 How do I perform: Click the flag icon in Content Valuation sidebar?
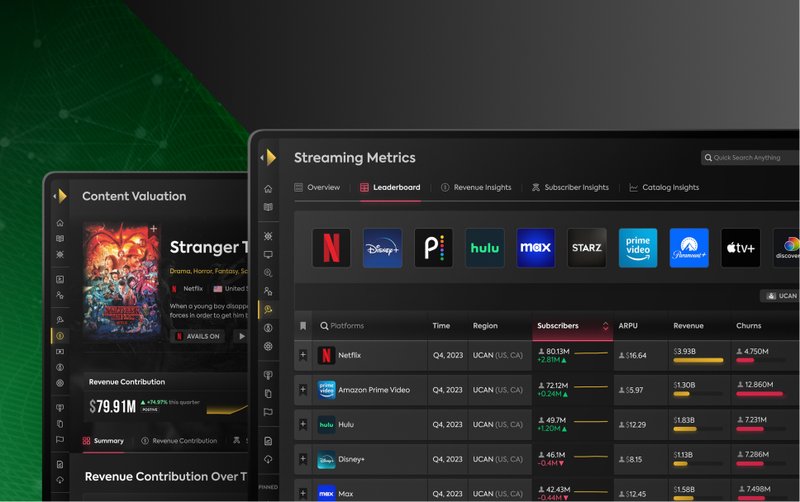60,439
